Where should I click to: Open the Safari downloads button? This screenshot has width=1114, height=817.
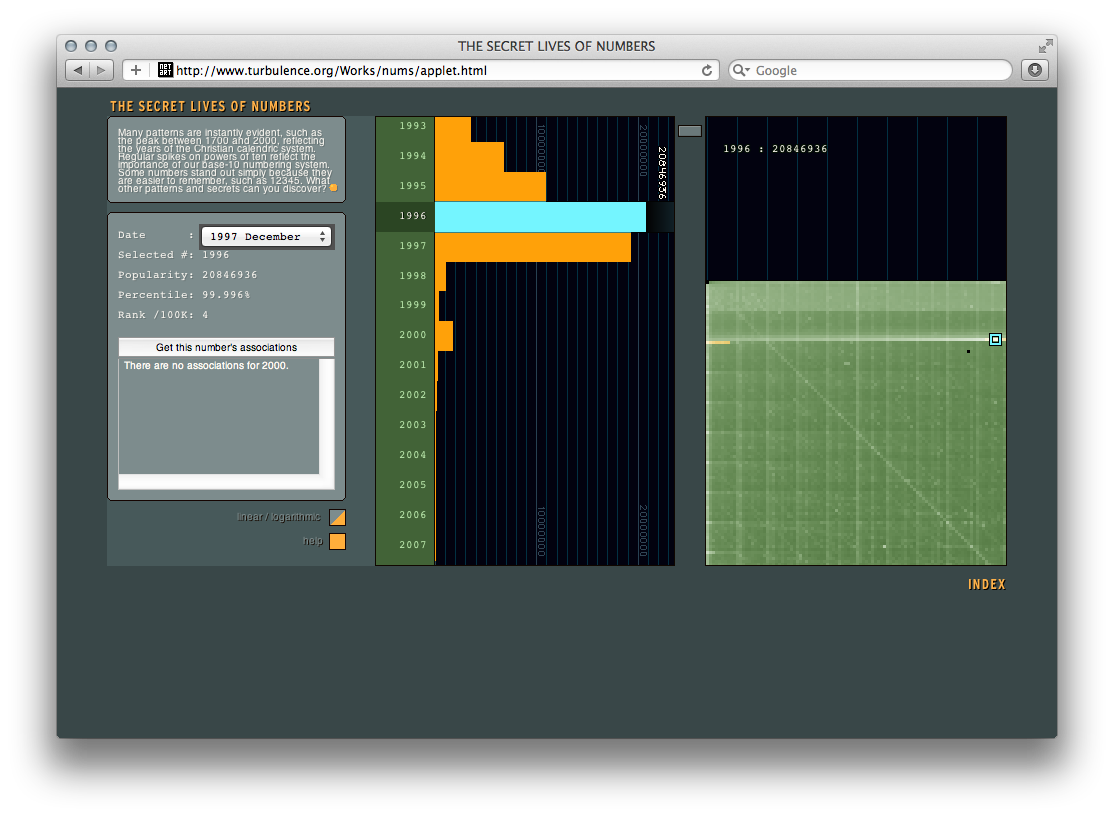(1034, 70)
